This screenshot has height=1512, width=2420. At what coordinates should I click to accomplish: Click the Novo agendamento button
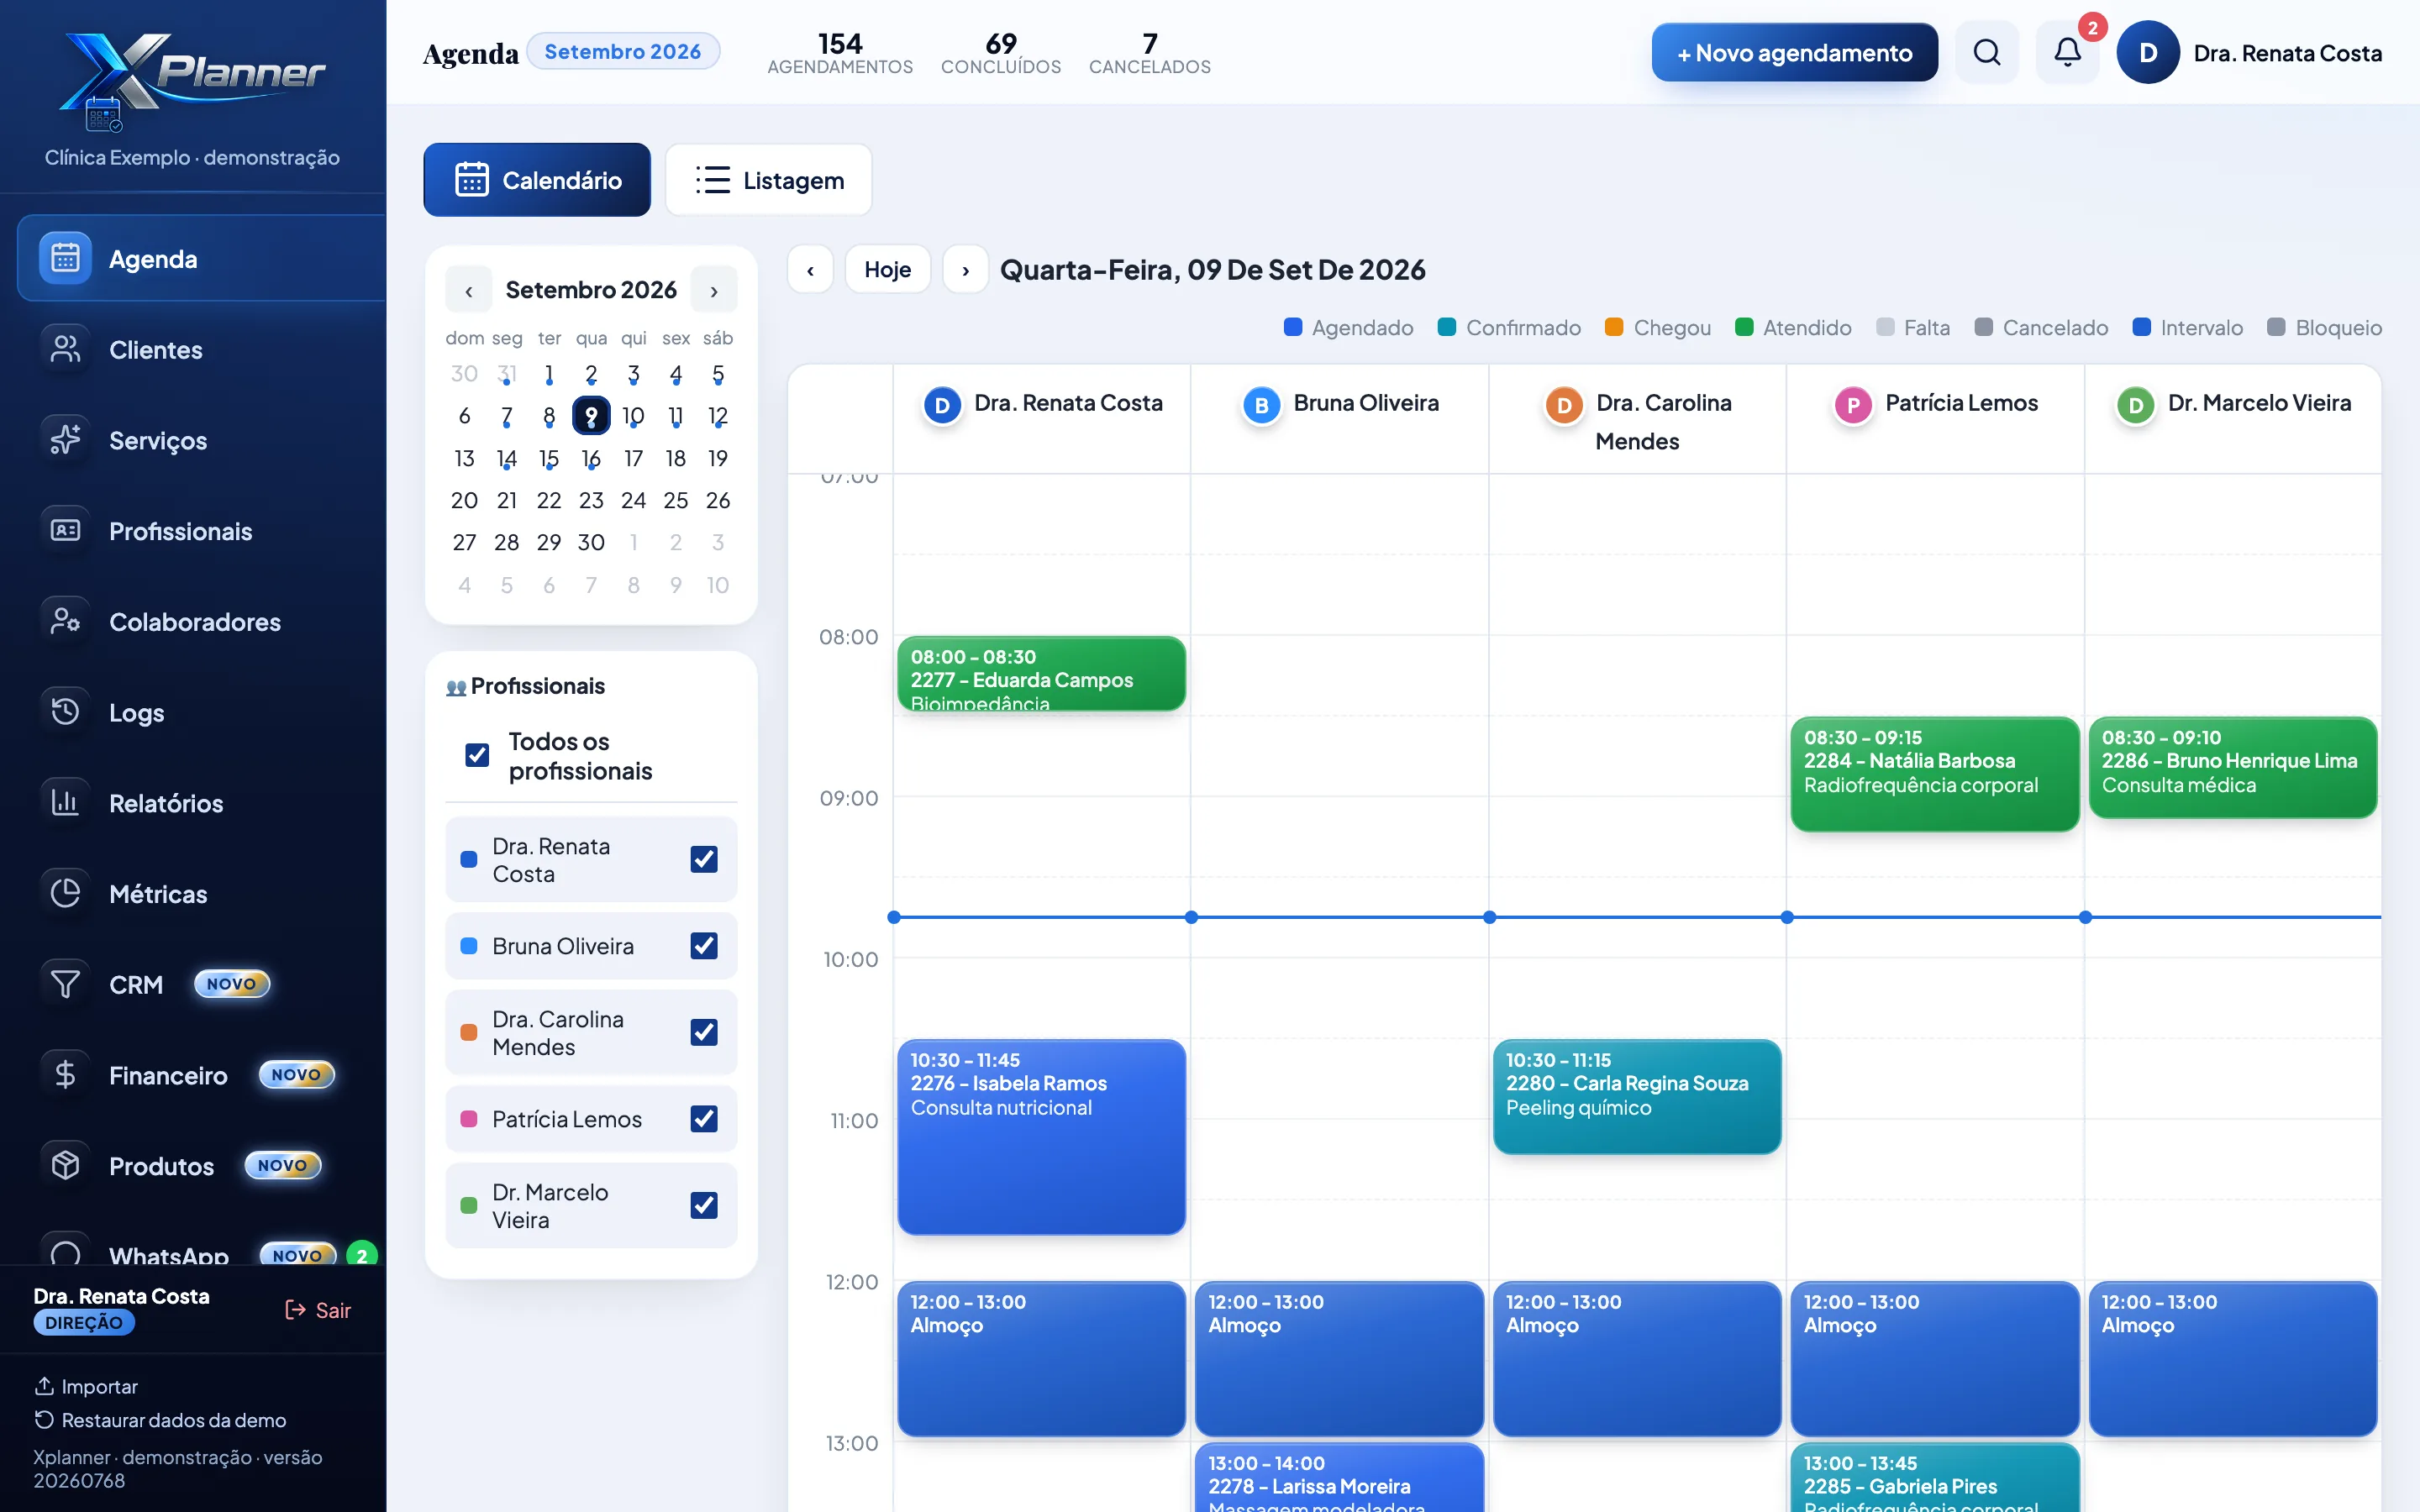pyautogui.click(x=1795, y=52)
